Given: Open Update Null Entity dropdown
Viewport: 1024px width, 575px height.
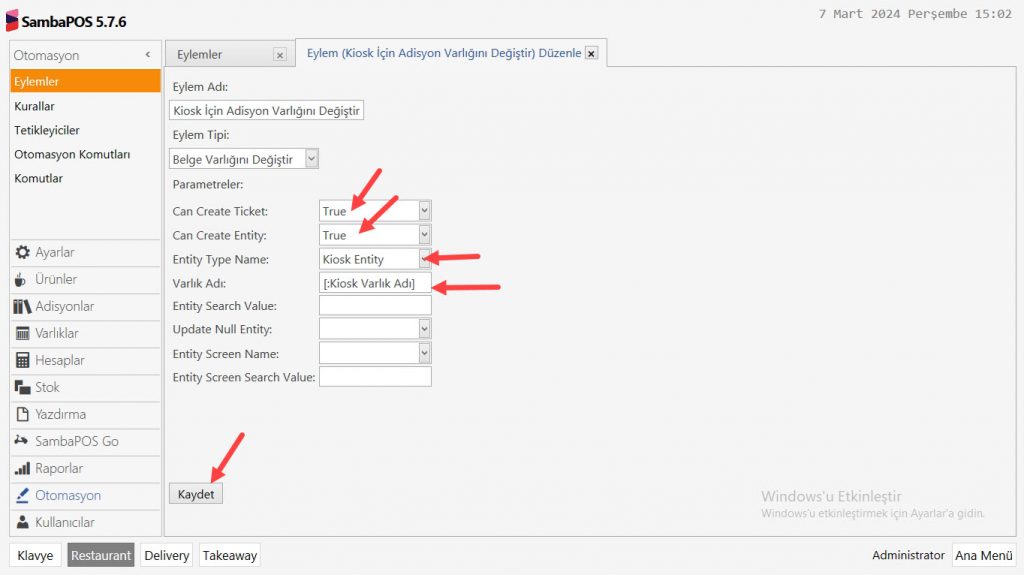Looking at the screenshot, I should [x=424, y=329].
